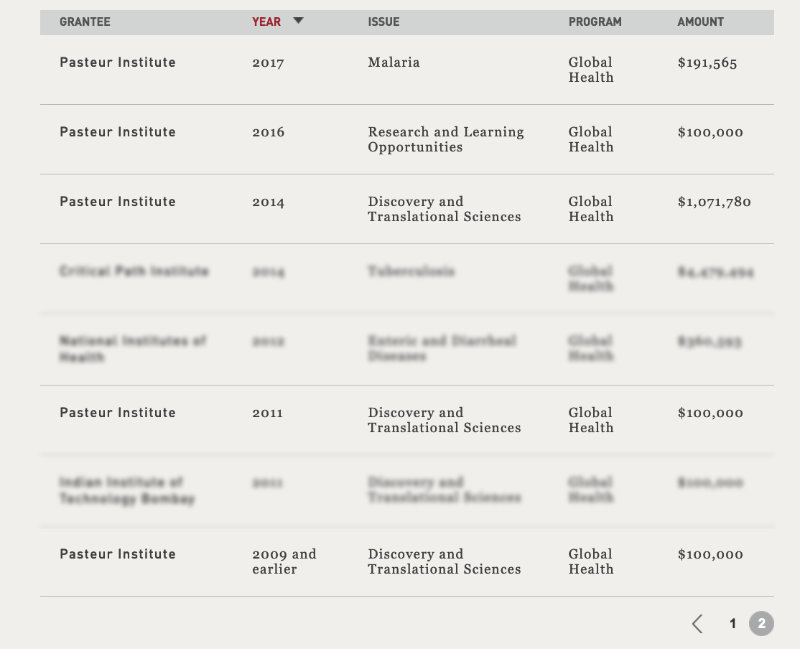Click the $100,000 amount in 2009 row

point(710,555)
